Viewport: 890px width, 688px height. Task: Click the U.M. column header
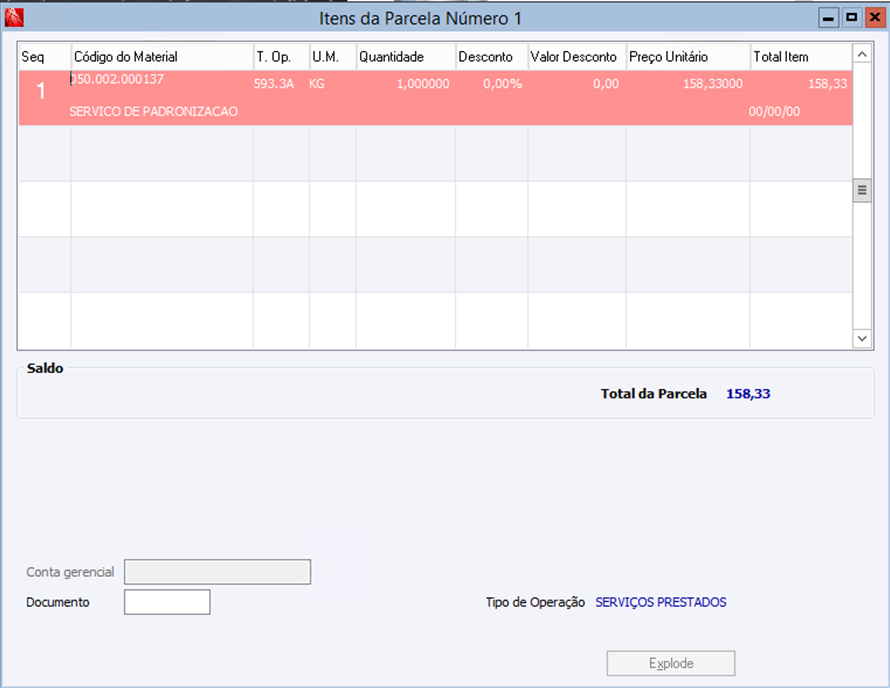[x=333, y=57]
